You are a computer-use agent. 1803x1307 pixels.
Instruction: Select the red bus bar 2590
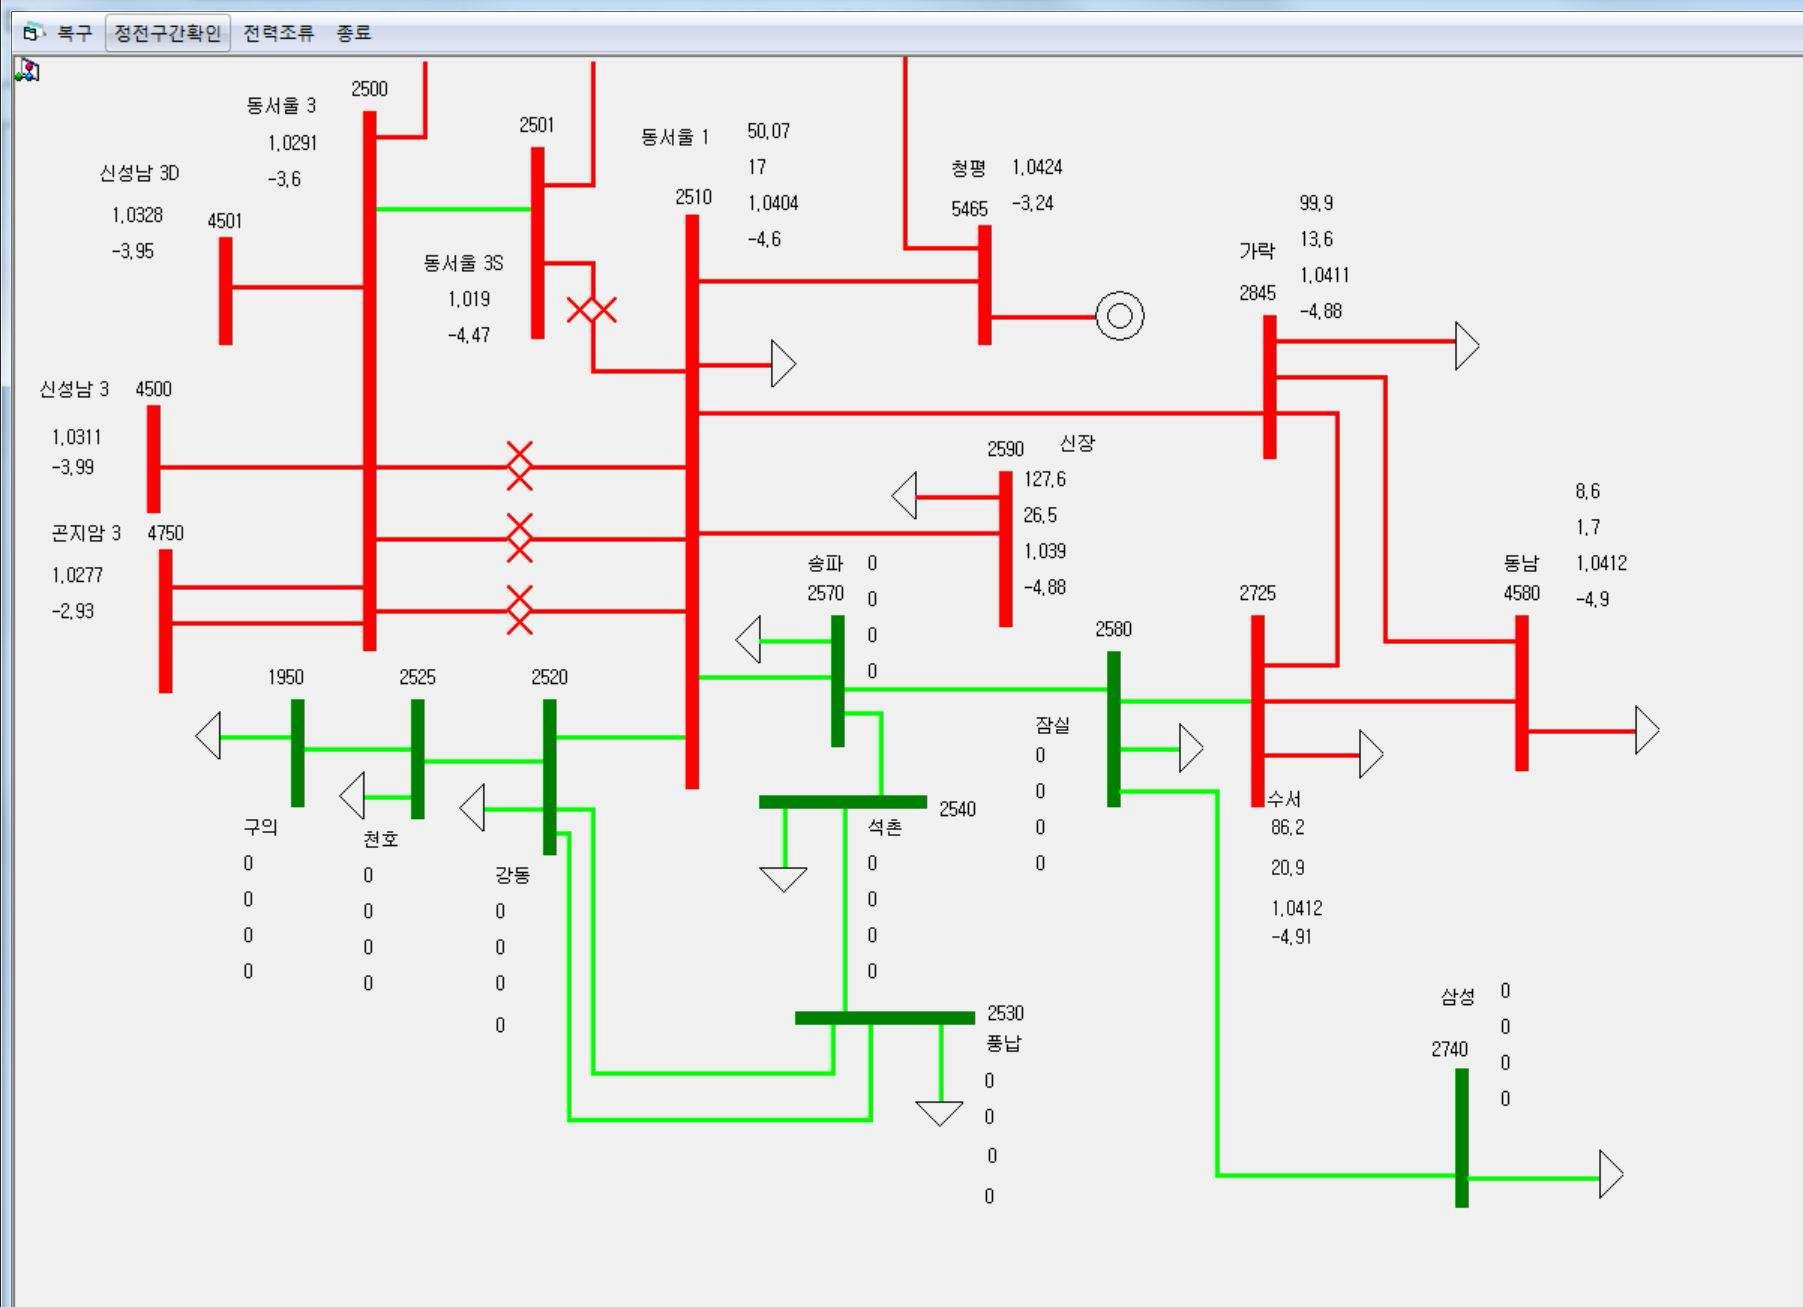pyautogui.click(x=1006, y=549)
